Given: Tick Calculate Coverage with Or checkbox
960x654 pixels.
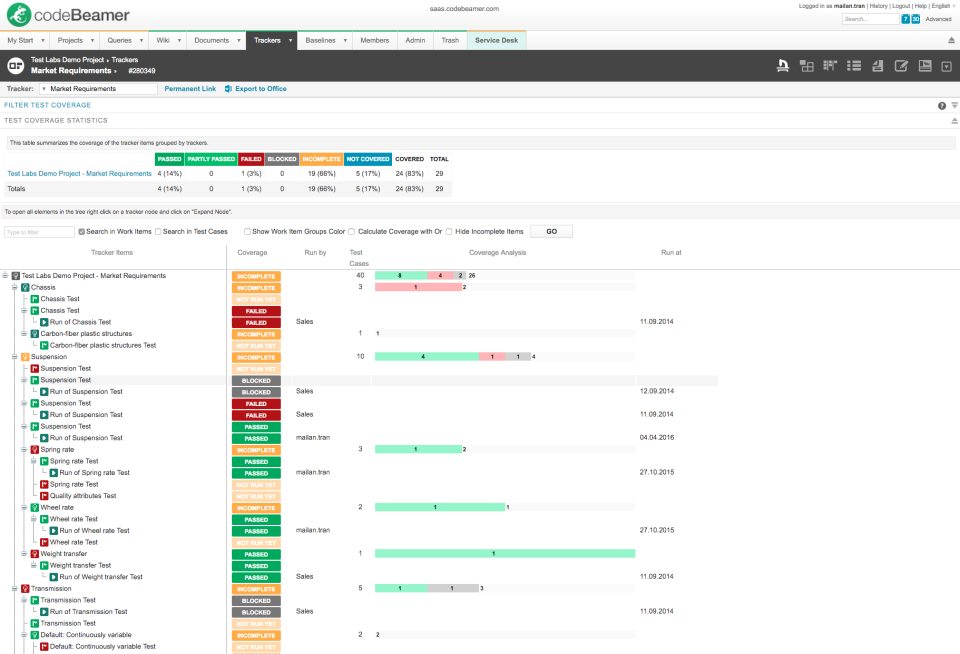Looking at the screenshot, I should tap(351, 232).
